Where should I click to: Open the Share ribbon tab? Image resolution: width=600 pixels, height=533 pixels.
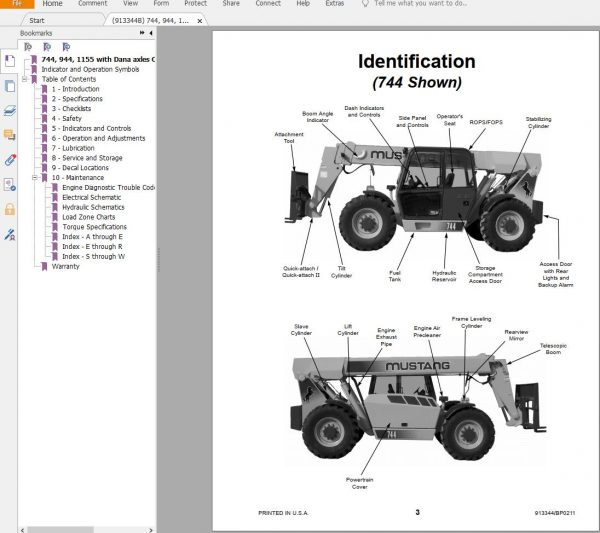coord(231,3)
